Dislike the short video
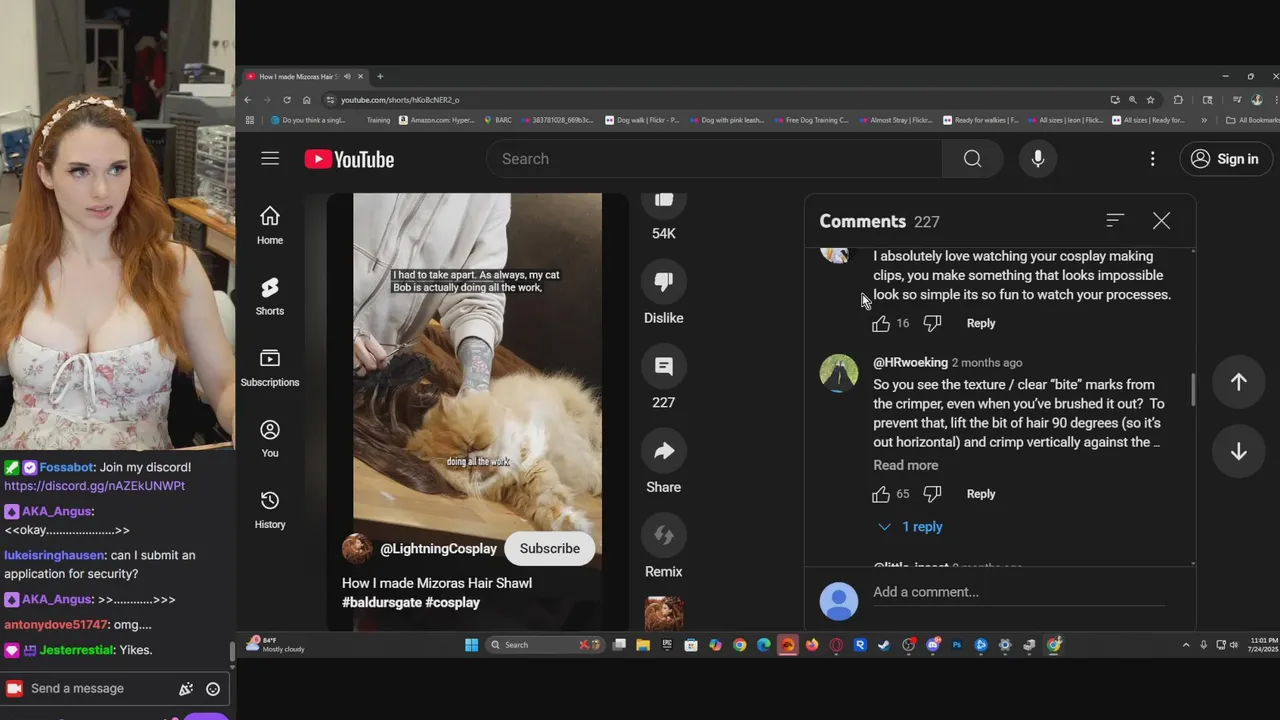This screenshot has height=720, width=1280. (663, 284)
